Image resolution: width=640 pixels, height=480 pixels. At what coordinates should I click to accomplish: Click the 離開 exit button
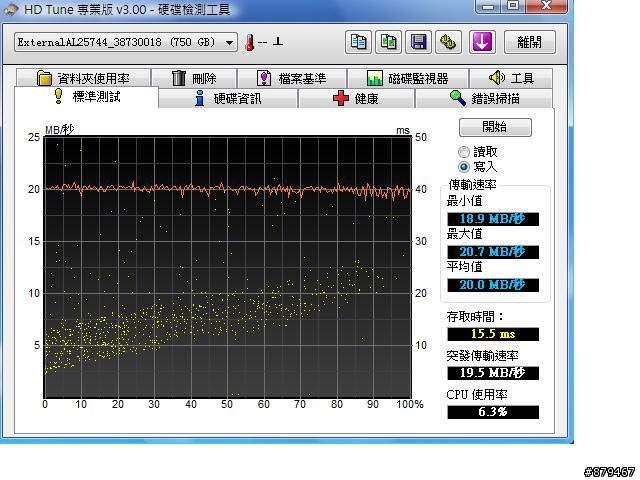529,42
